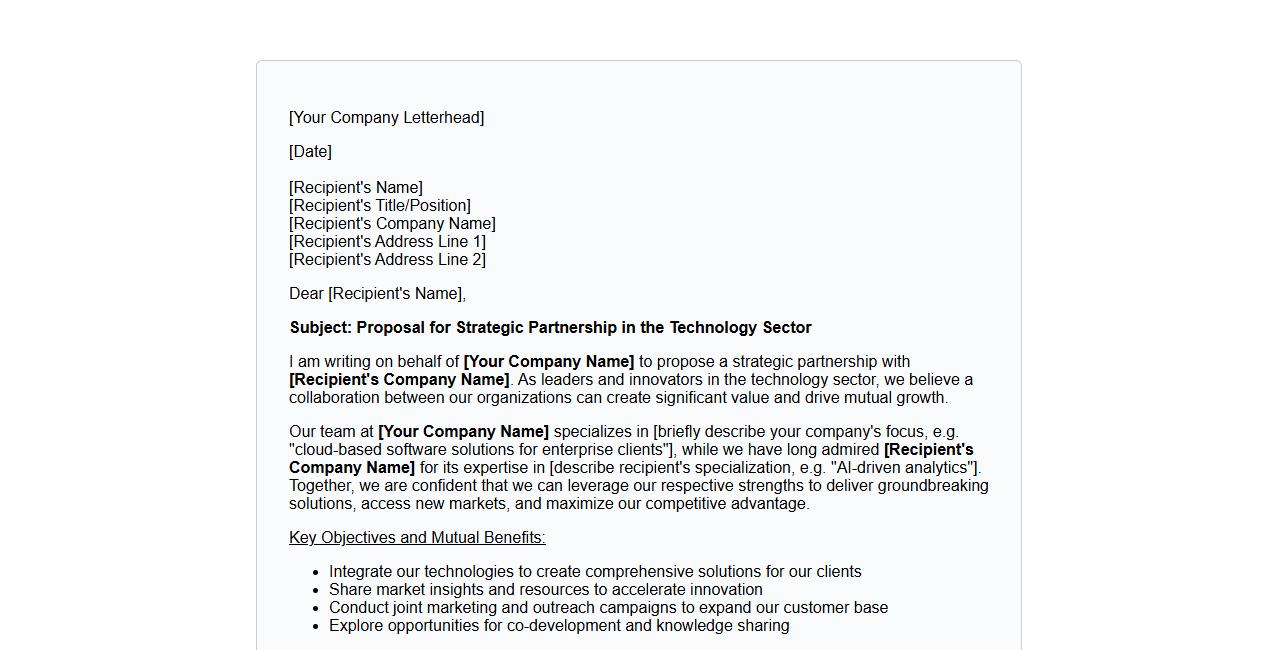1278x650 pixels.
Task: Click bold [Your Company Name] in first paragraph
Action: pos(548,362)
